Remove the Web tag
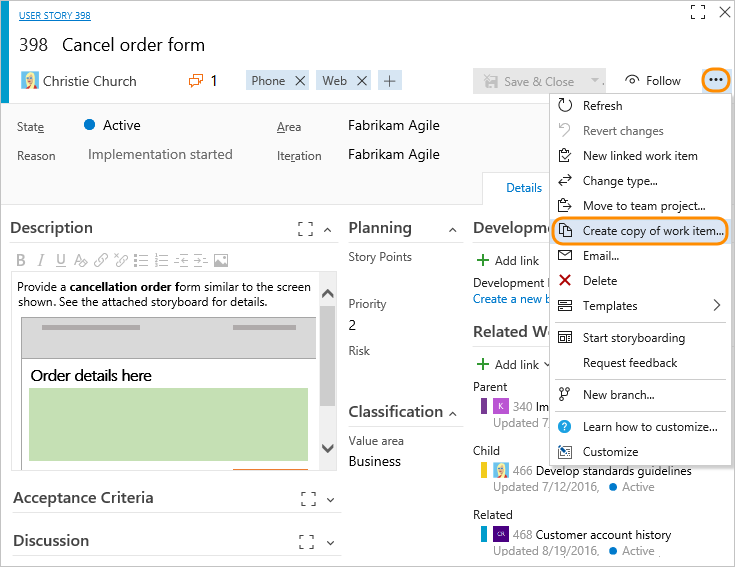735x567 pixels. click(x=361, y=81)
